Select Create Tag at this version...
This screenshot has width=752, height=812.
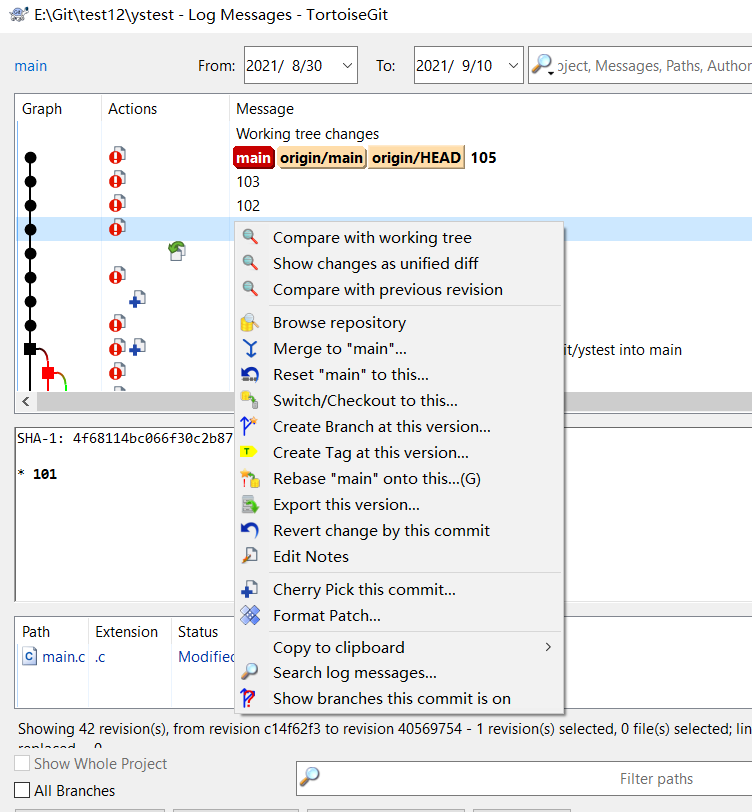399,452
